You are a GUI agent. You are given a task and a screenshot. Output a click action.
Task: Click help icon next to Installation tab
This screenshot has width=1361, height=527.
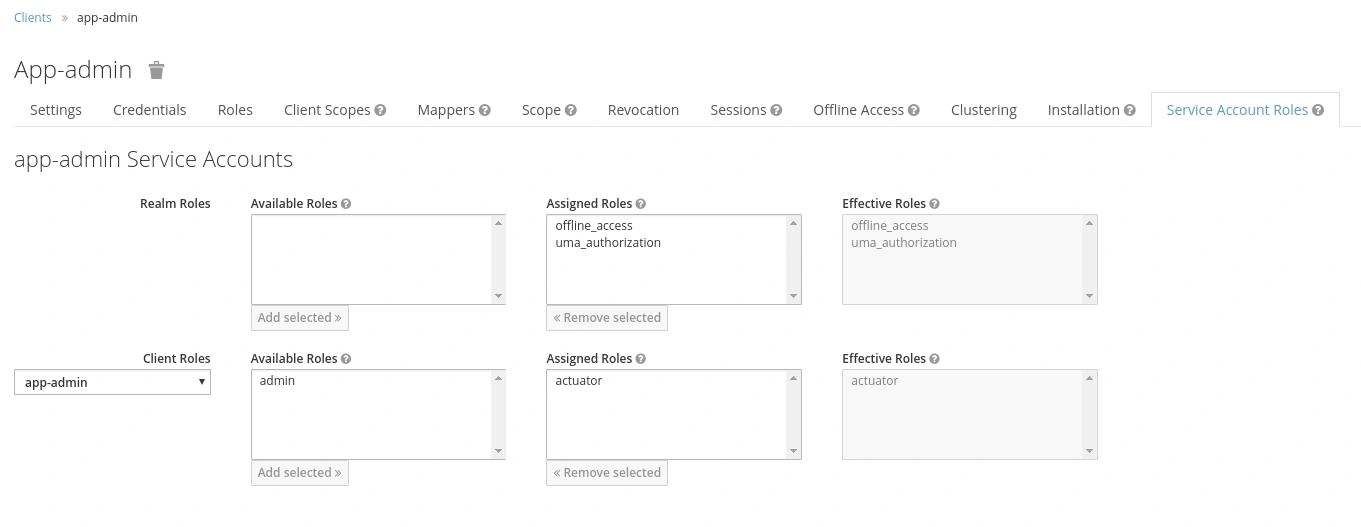(1130, 110)
